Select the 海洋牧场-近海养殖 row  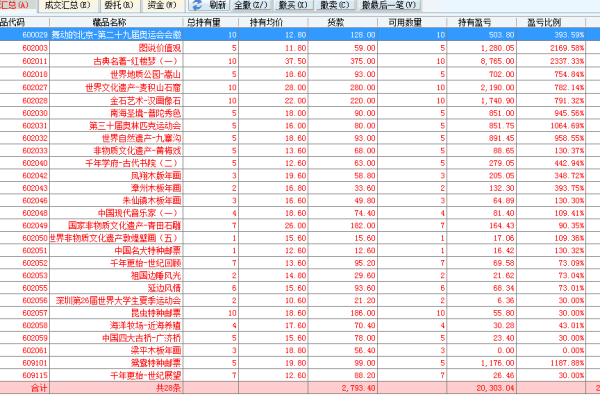pos(300,325)
